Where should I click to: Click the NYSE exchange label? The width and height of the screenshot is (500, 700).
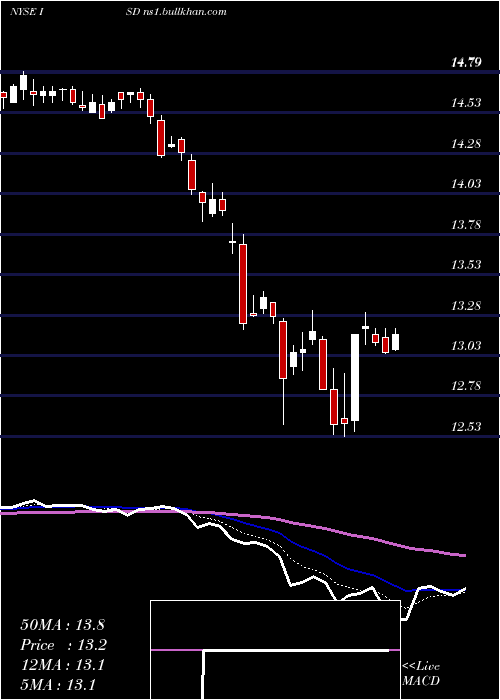pos(23,12)
